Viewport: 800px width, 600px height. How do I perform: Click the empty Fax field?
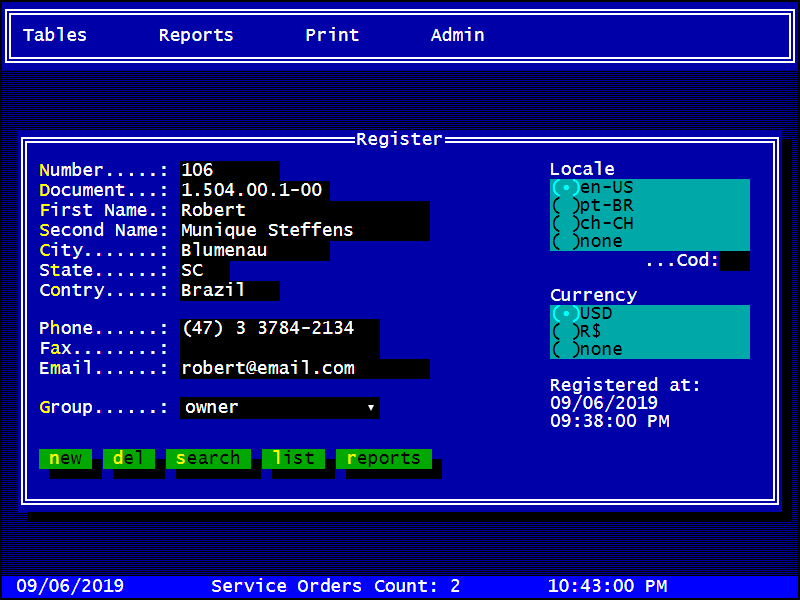[x=280, y=348]
